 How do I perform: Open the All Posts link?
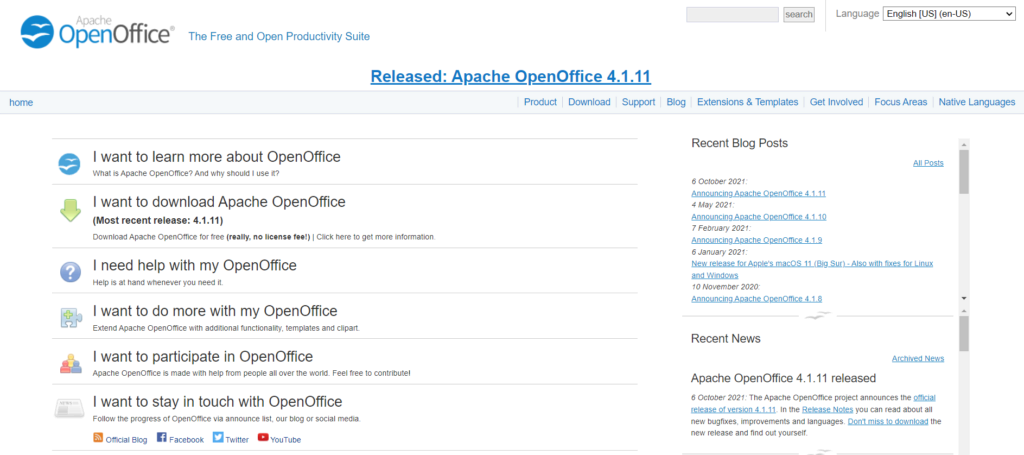(928, 163)
